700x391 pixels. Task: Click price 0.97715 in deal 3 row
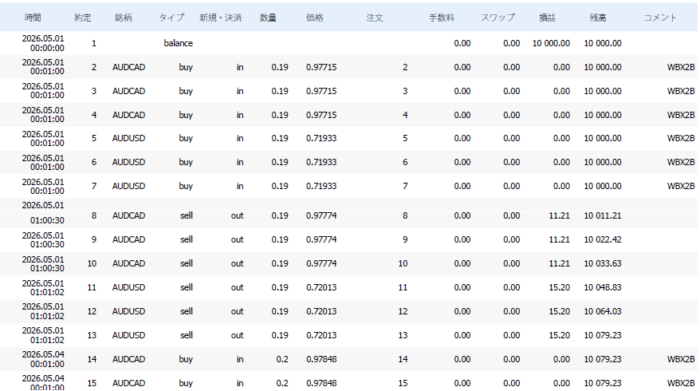321,91
